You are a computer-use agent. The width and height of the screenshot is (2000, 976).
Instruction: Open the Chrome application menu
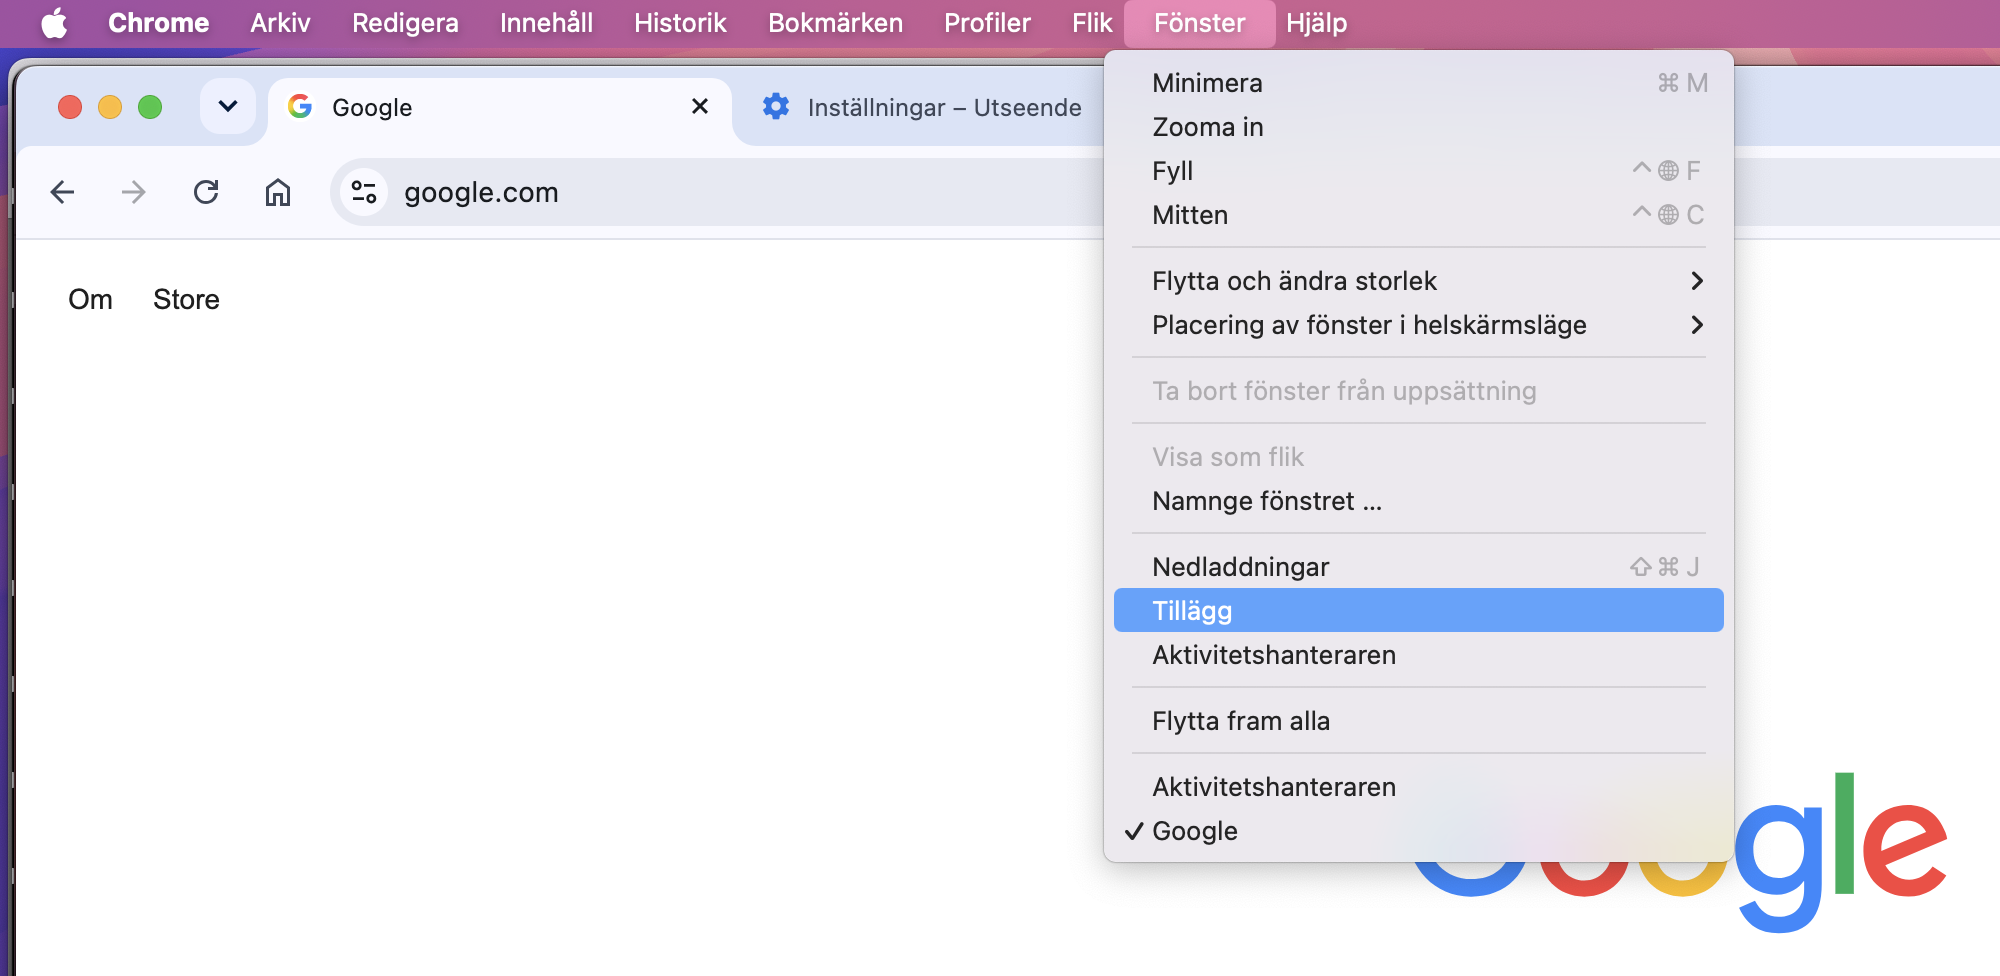(158, 23)
